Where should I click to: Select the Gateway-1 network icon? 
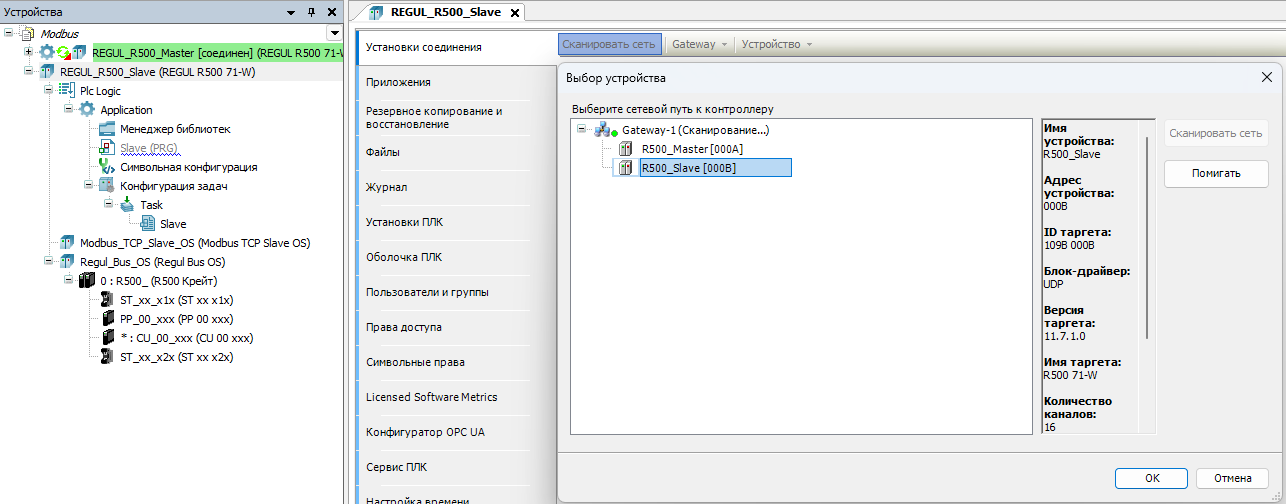[604, 130]
